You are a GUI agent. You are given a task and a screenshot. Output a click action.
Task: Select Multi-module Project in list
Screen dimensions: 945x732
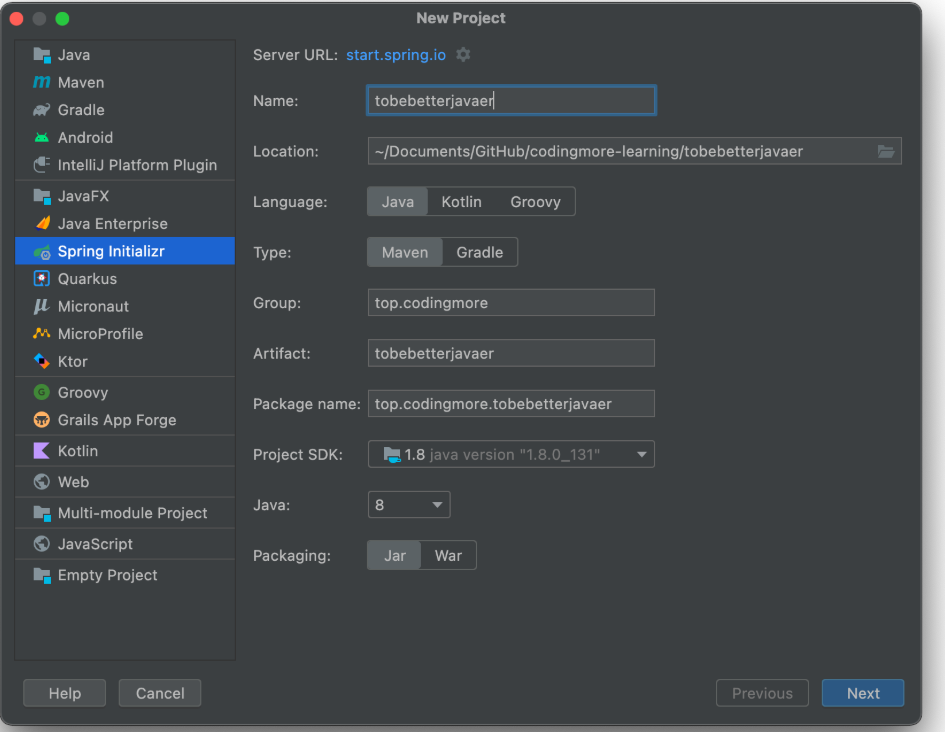[132, 513]
